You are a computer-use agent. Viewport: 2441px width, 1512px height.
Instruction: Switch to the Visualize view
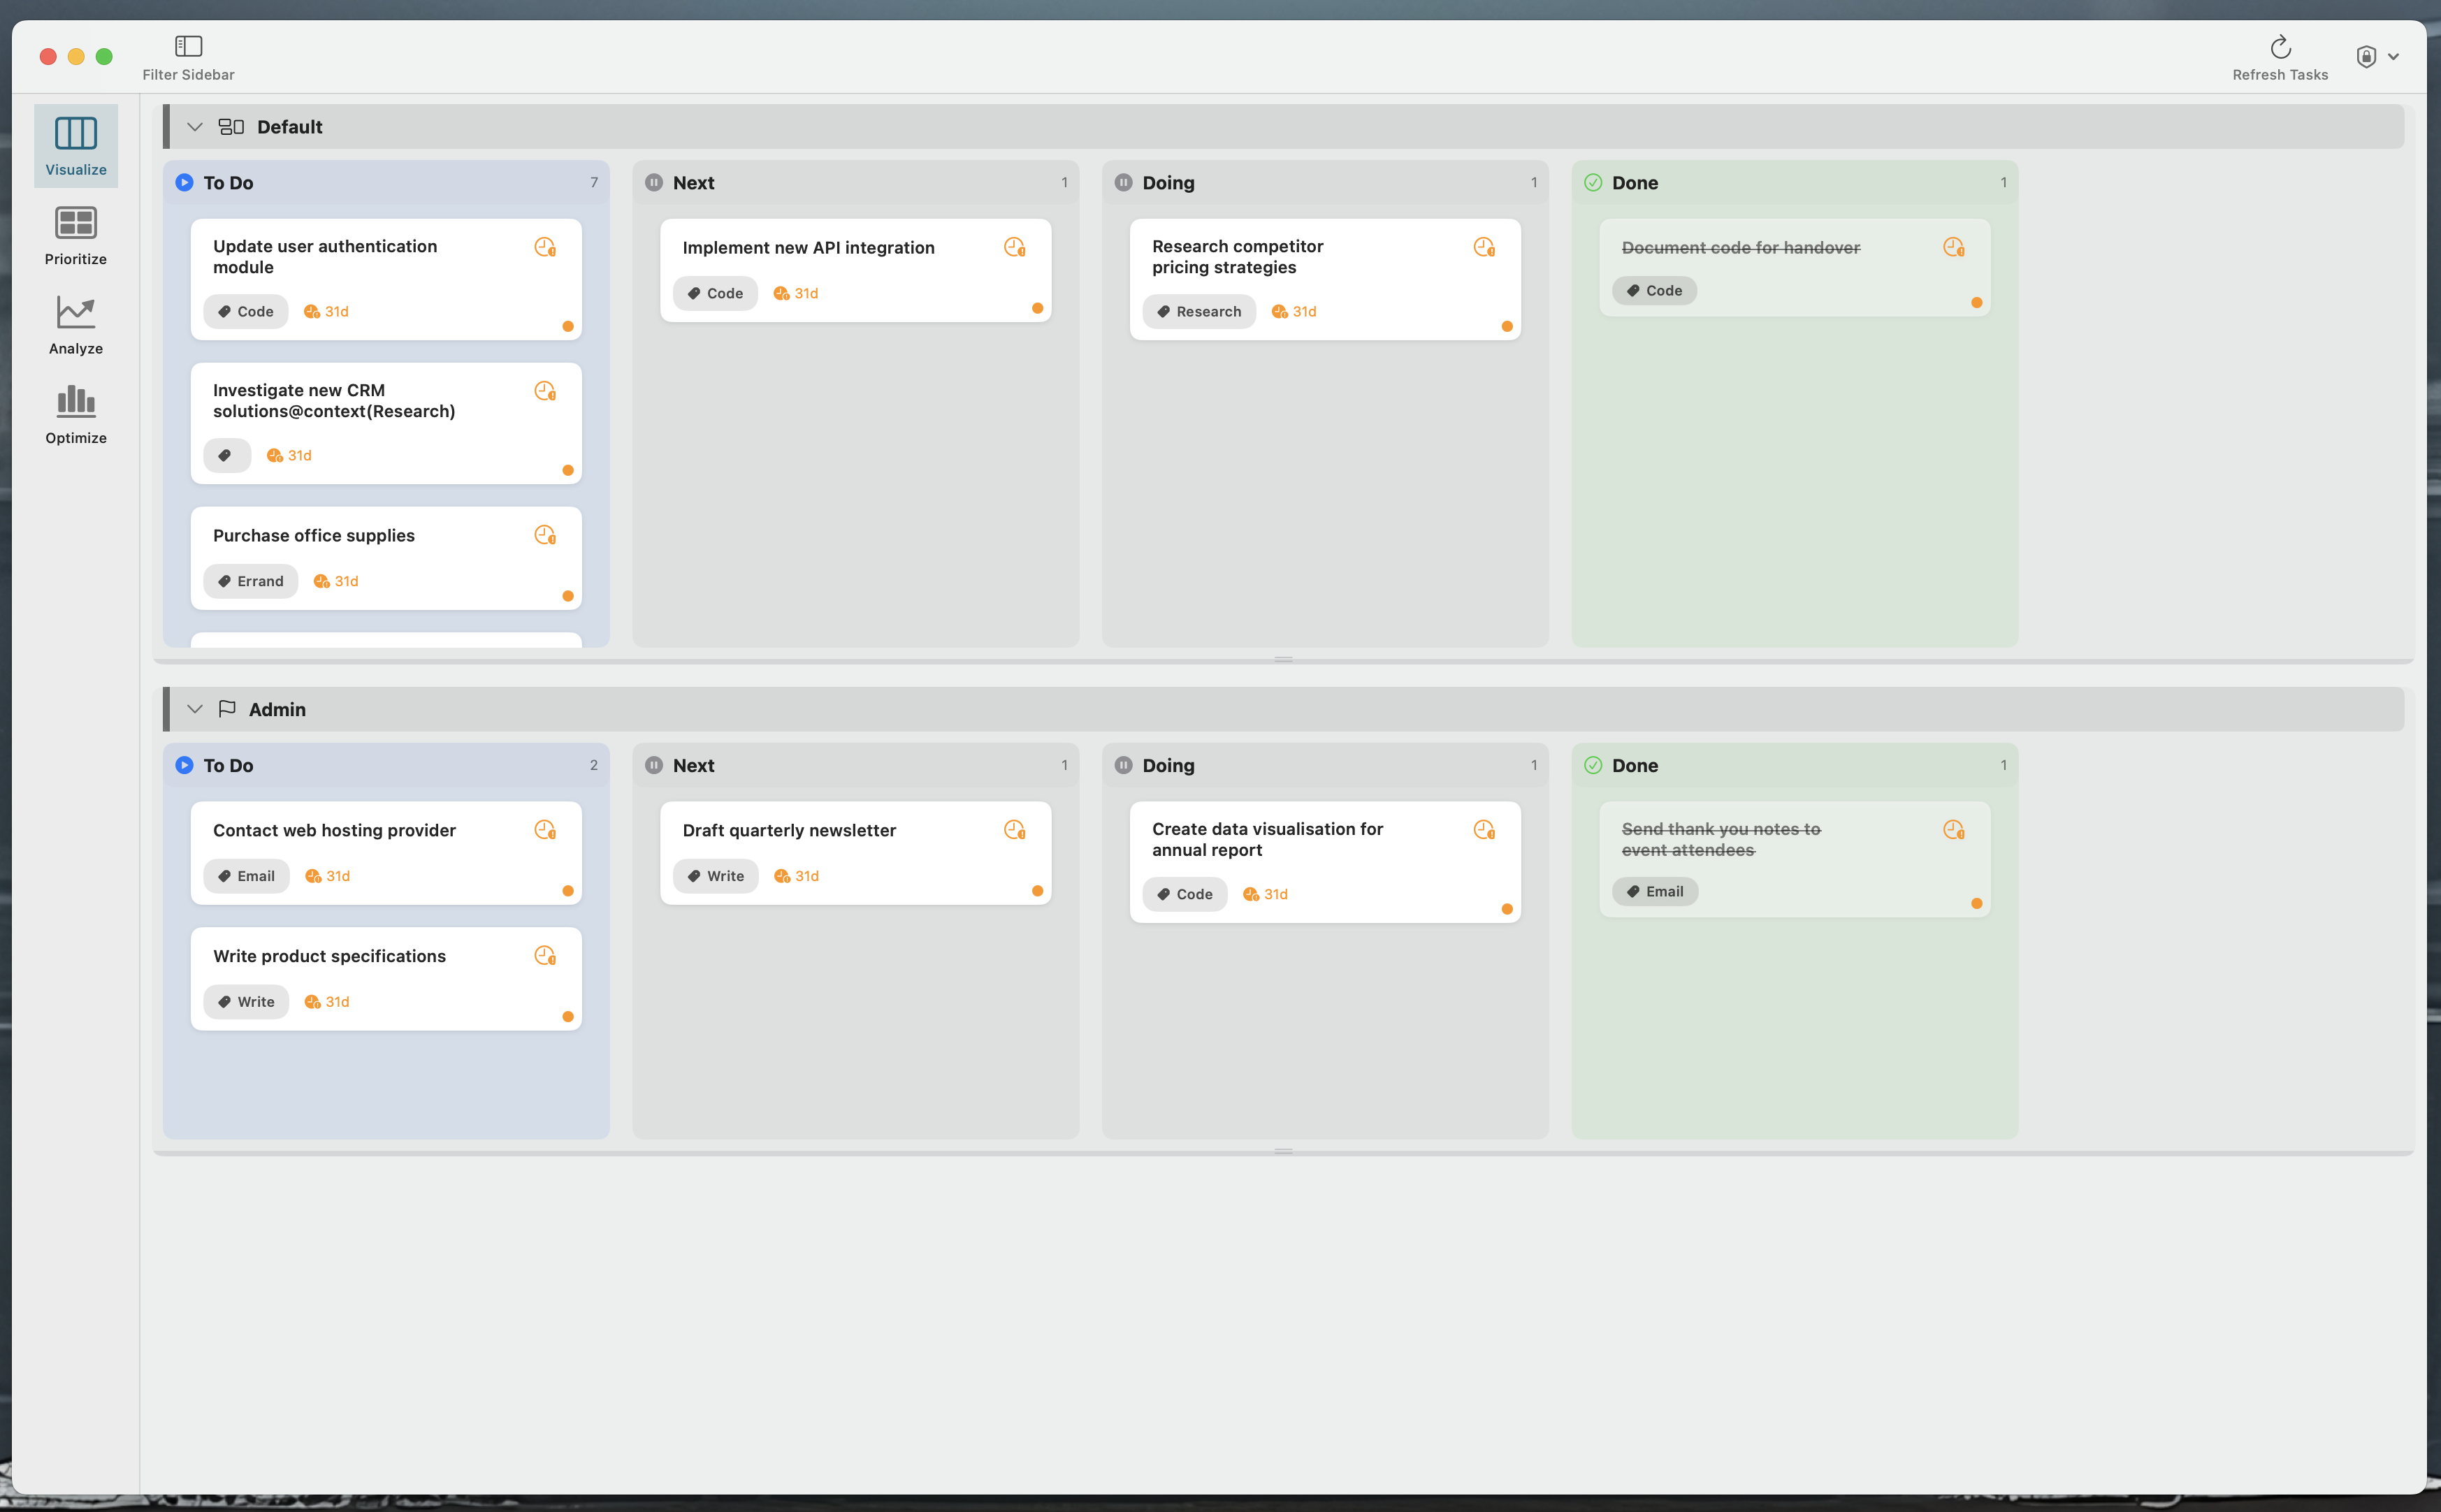pyautogui.click(x=76, y=146)
